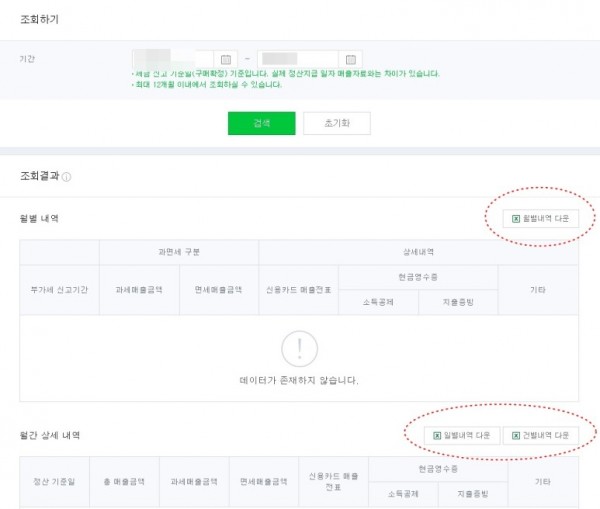Click the exclamation no-data icon in the monthly table
The image size is (600, 509).
click(x=299, y=349)
